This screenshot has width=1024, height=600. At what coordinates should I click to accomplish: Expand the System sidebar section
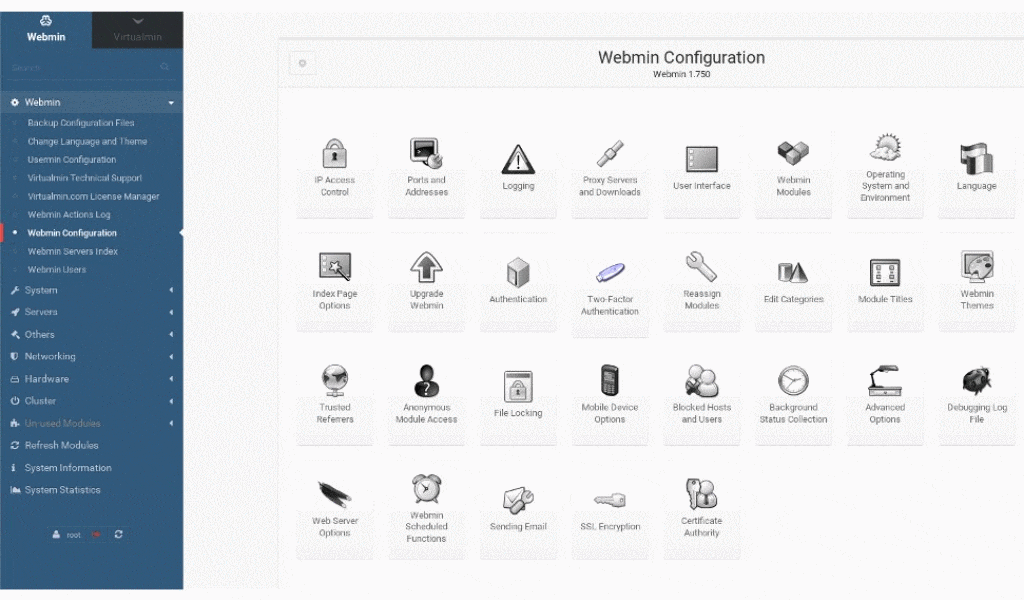pyautogui.click(x=91, y=290)
